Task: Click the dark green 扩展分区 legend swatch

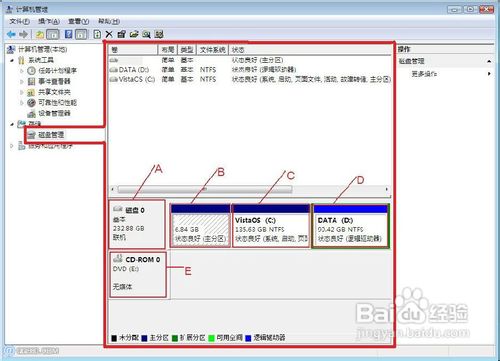Action: click(175, 338)
